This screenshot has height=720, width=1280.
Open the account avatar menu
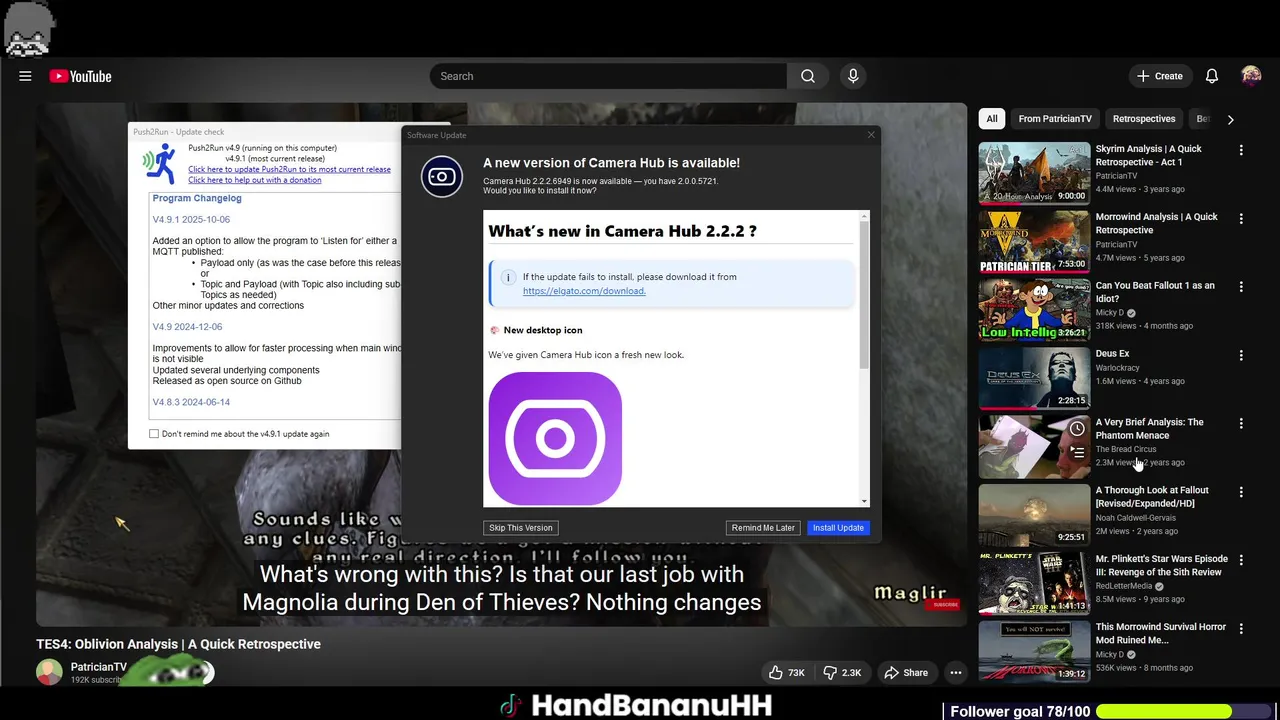pyautogui.click(x=1251, y=76)
